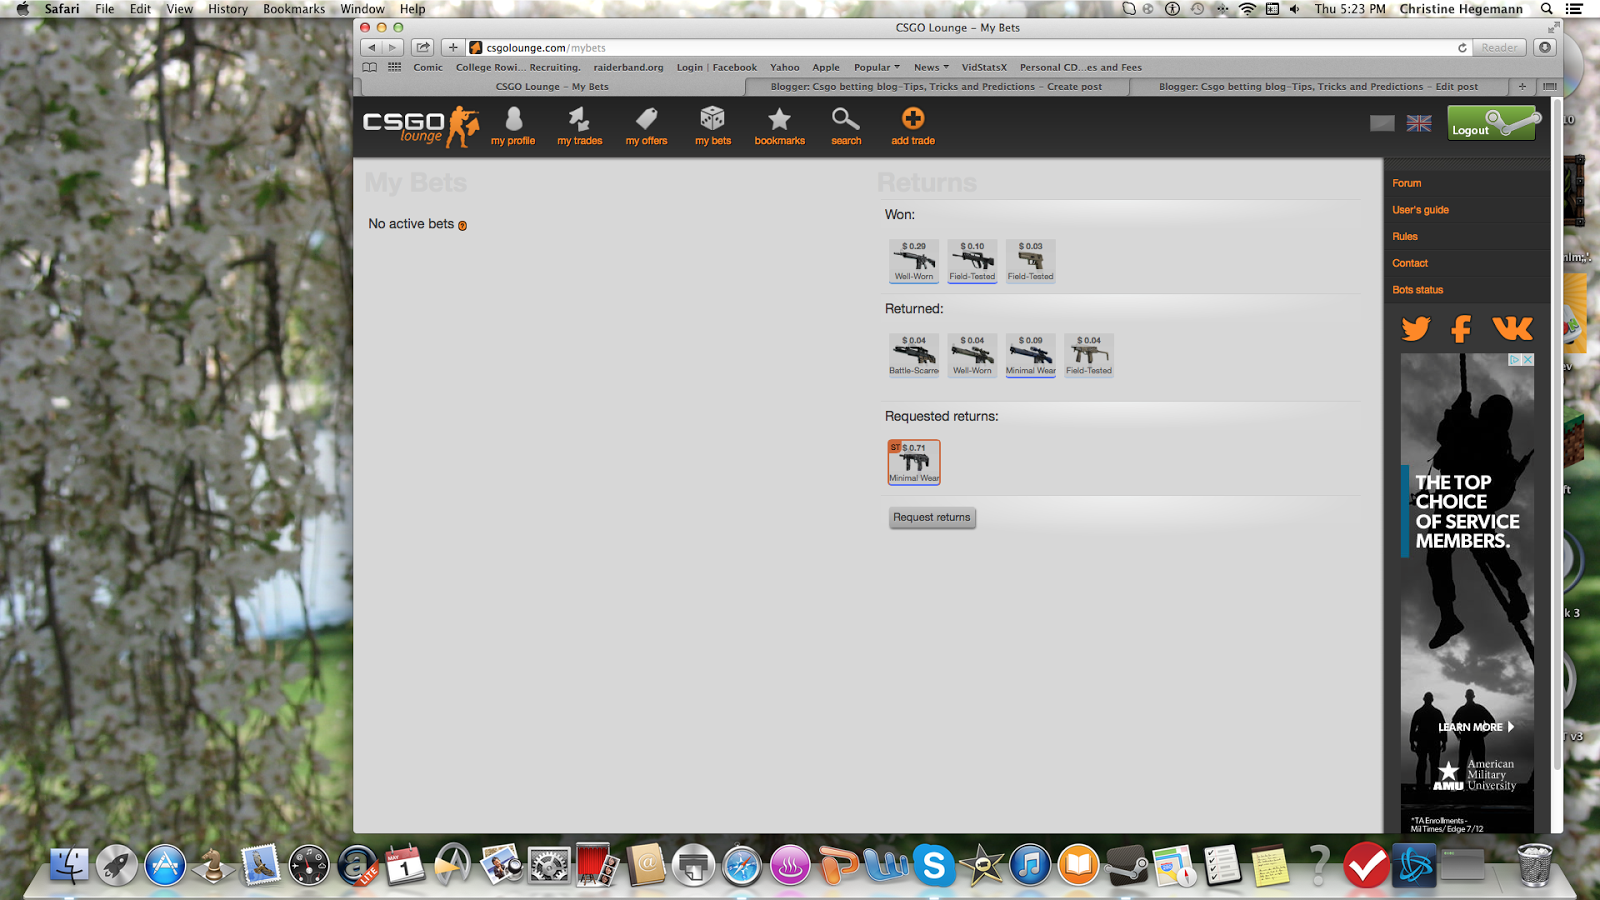Select the returned $0.09 Minimal Wear item
Screen dimensions: 1600x900
1031,355
